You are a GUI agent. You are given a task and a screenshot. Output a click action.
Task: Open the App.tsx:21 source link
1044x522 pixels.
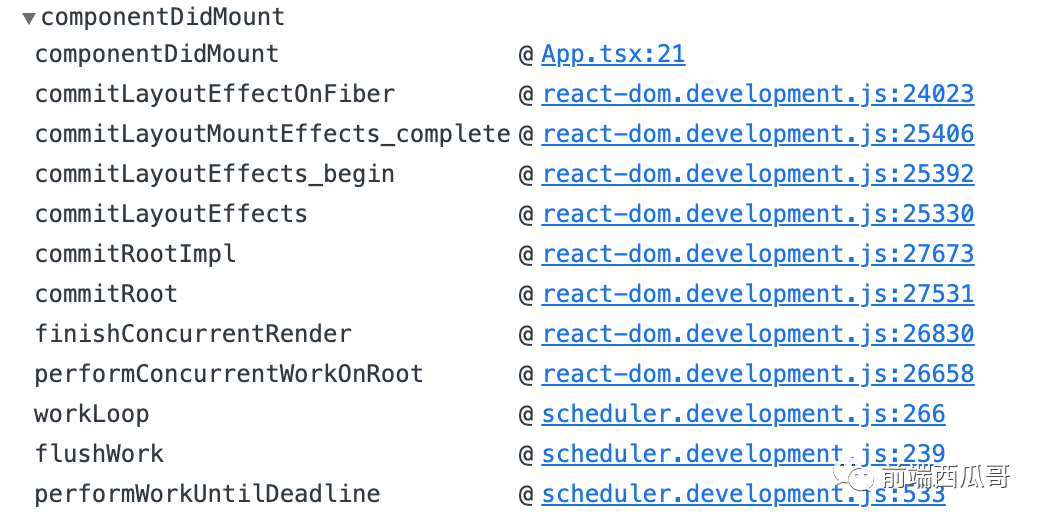[613, 54]
